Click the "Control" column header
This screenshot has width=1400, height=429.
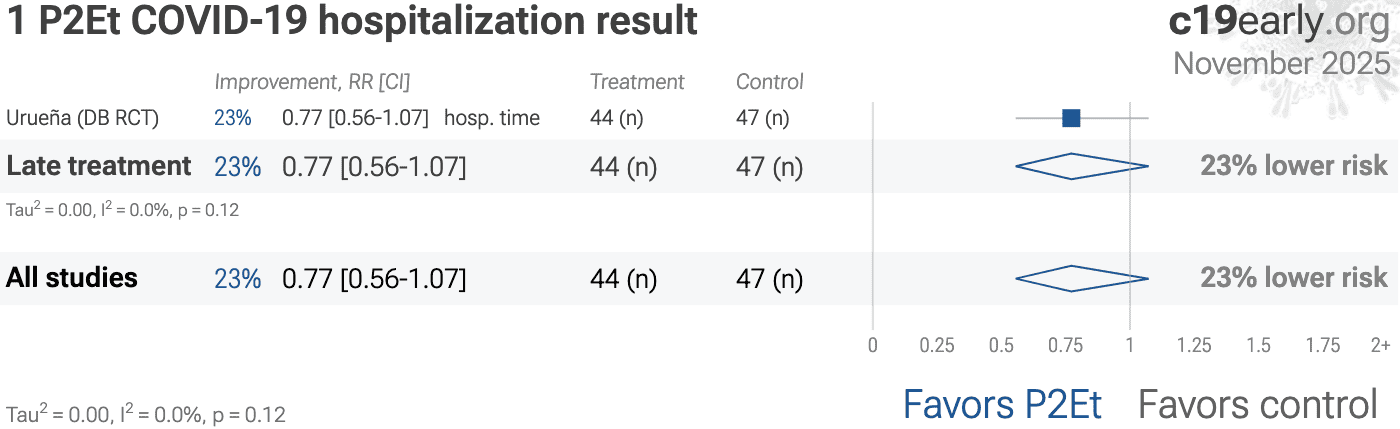(770, 82)
